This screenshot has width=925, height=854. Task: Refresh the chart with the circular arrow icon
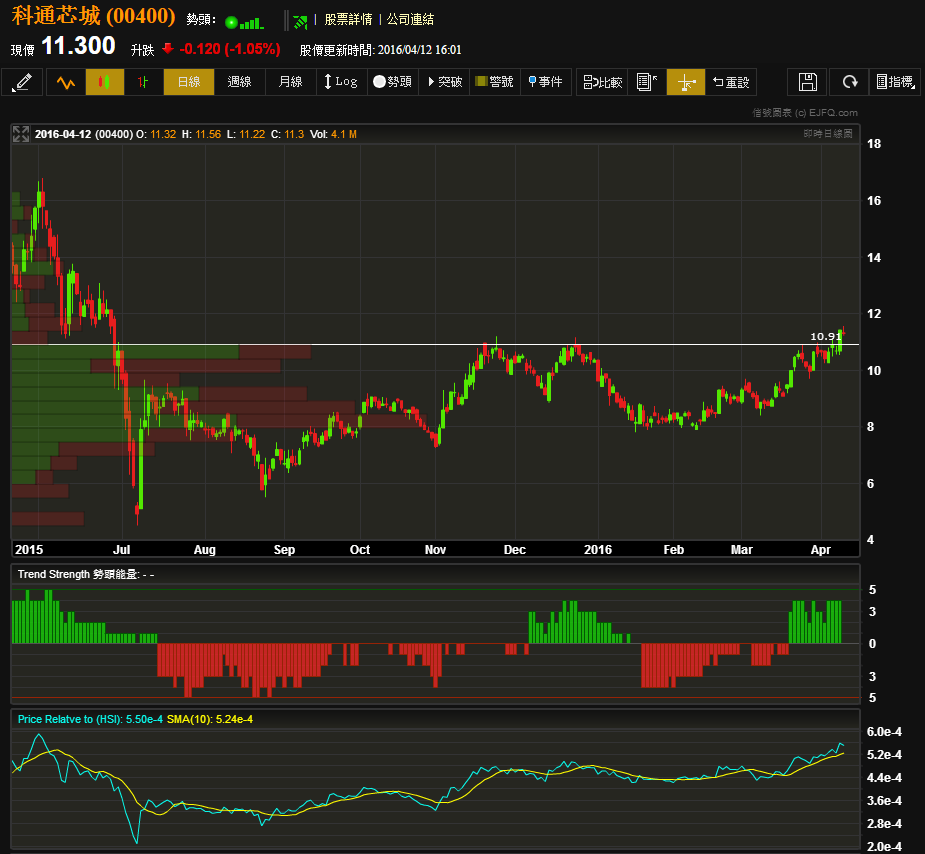(x=849, y=82)
